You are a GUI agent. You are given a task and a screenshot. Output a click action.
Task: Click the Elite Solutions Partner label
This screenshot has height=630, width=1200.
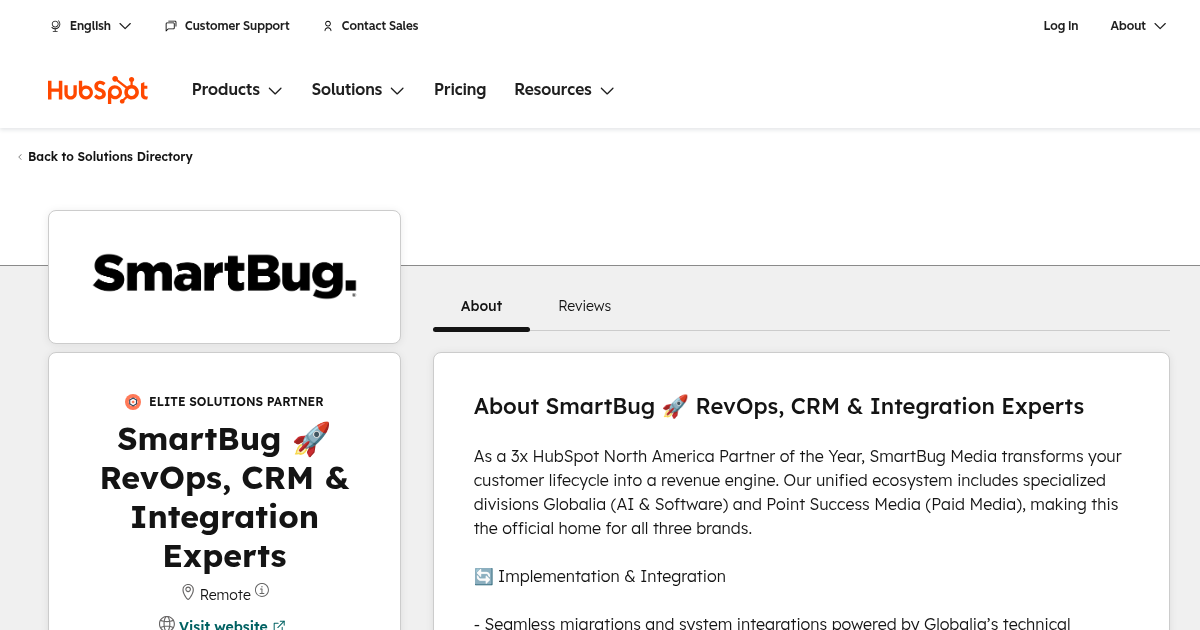tap(236, 402)
